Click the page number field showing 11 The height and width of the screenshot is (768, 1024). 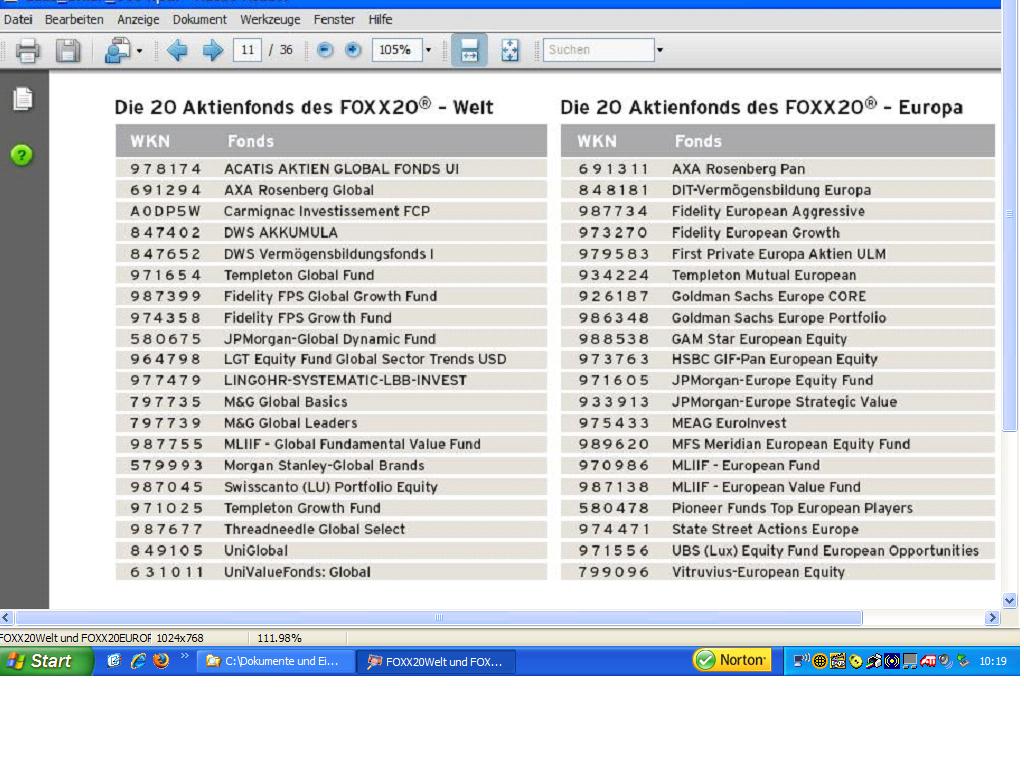pos(248,50)
